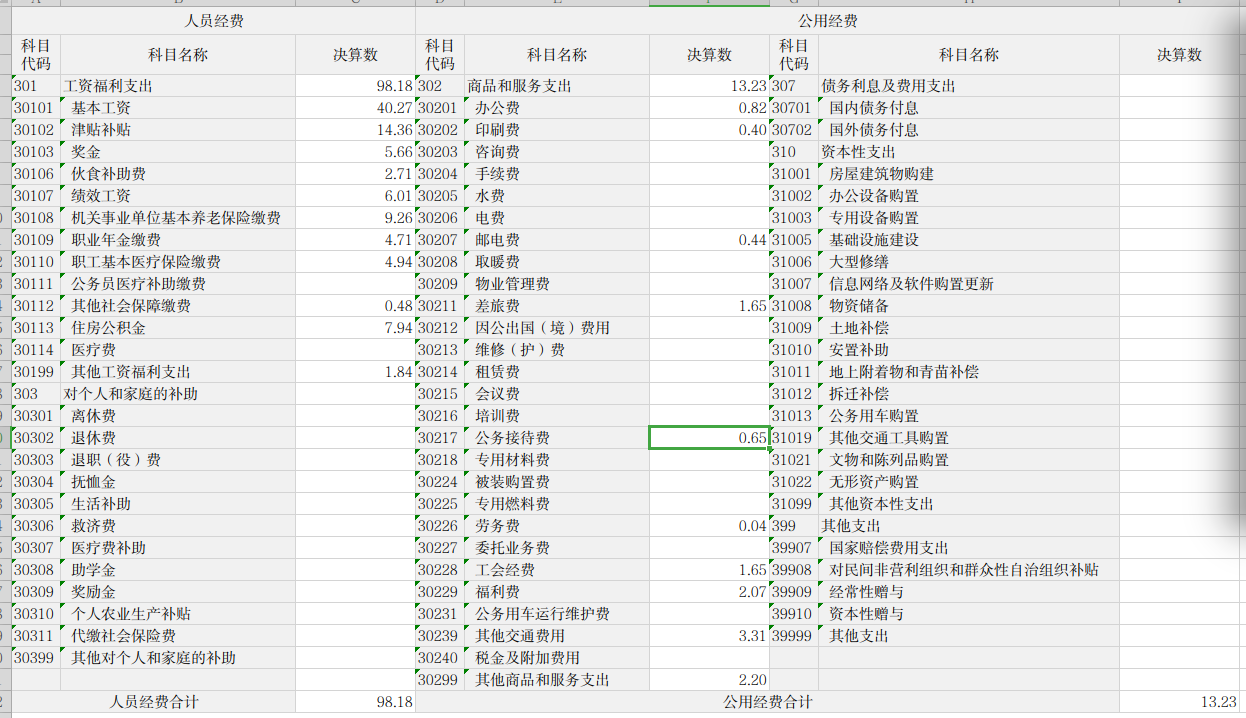The height and width of the screenshot is (718, 1246).
Task: Select the 公用经费合计 label cell
Action: (767, 702)
